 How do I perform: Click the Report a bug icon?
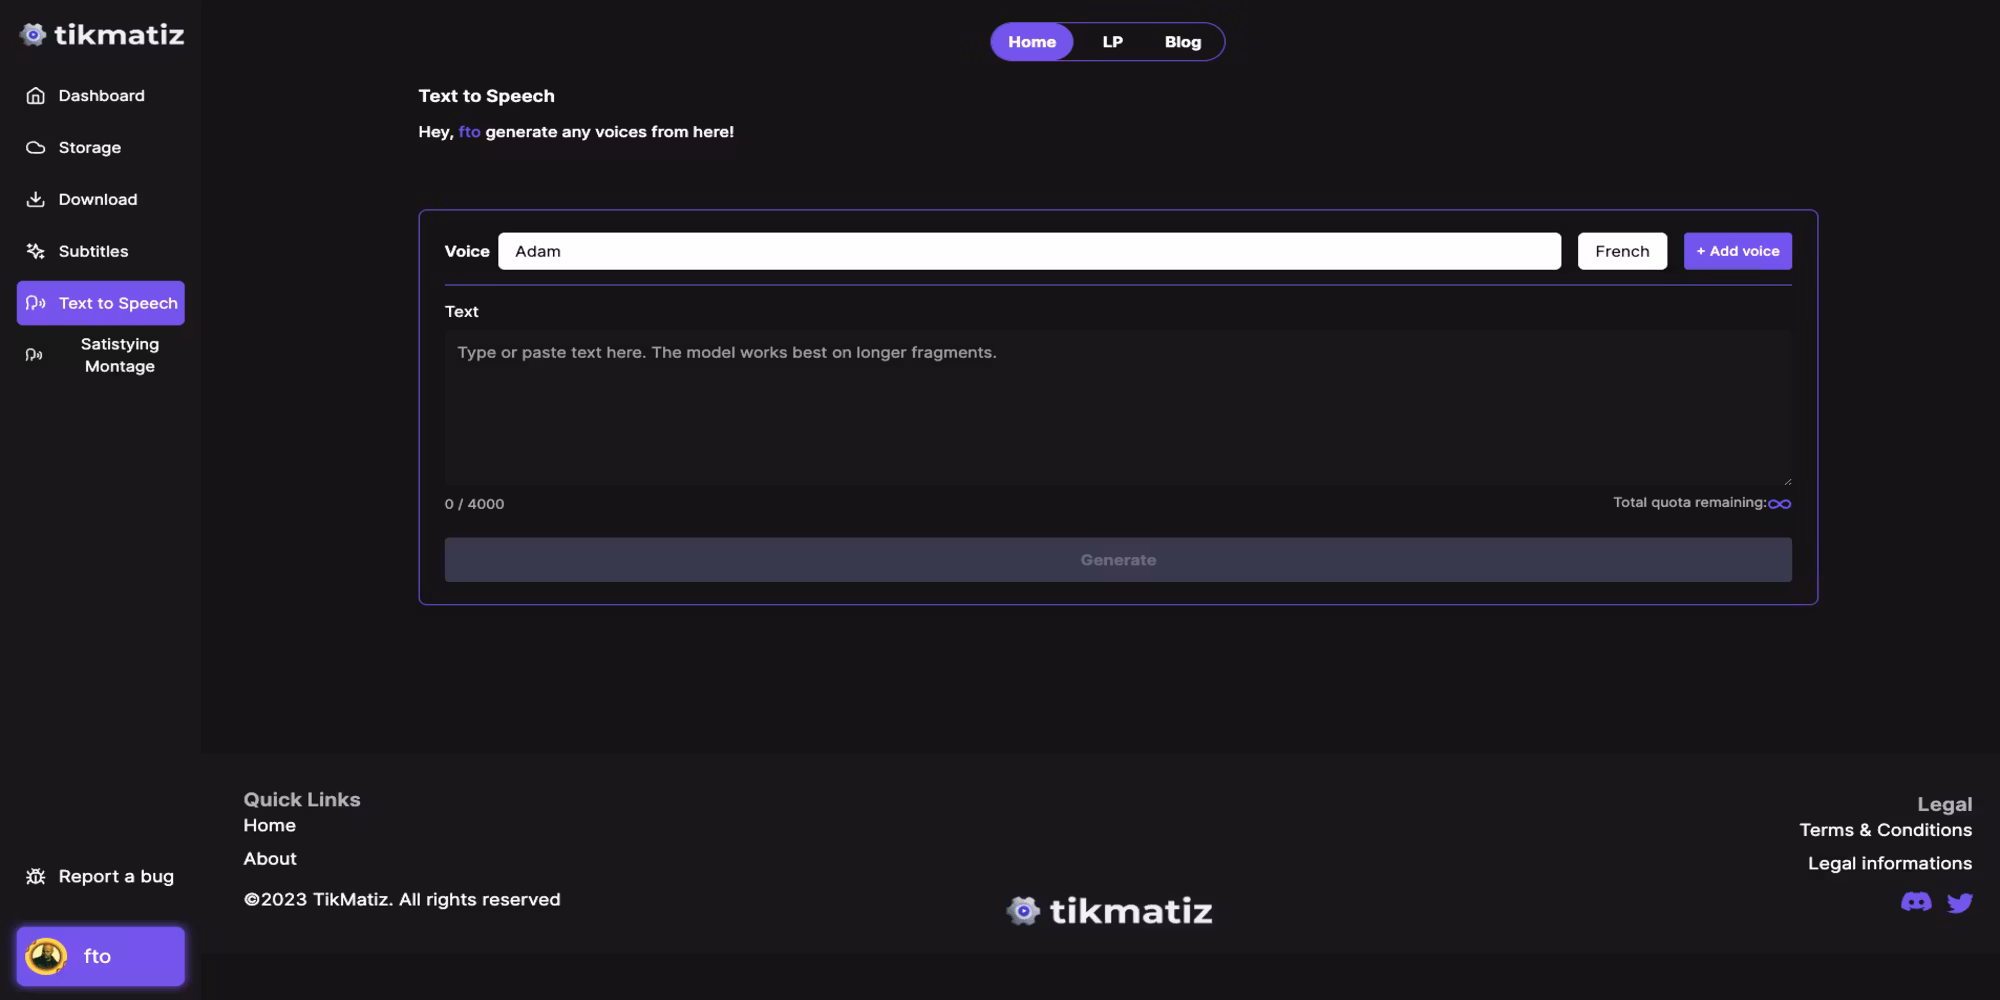pyautogui.click(x=36, y=877)
